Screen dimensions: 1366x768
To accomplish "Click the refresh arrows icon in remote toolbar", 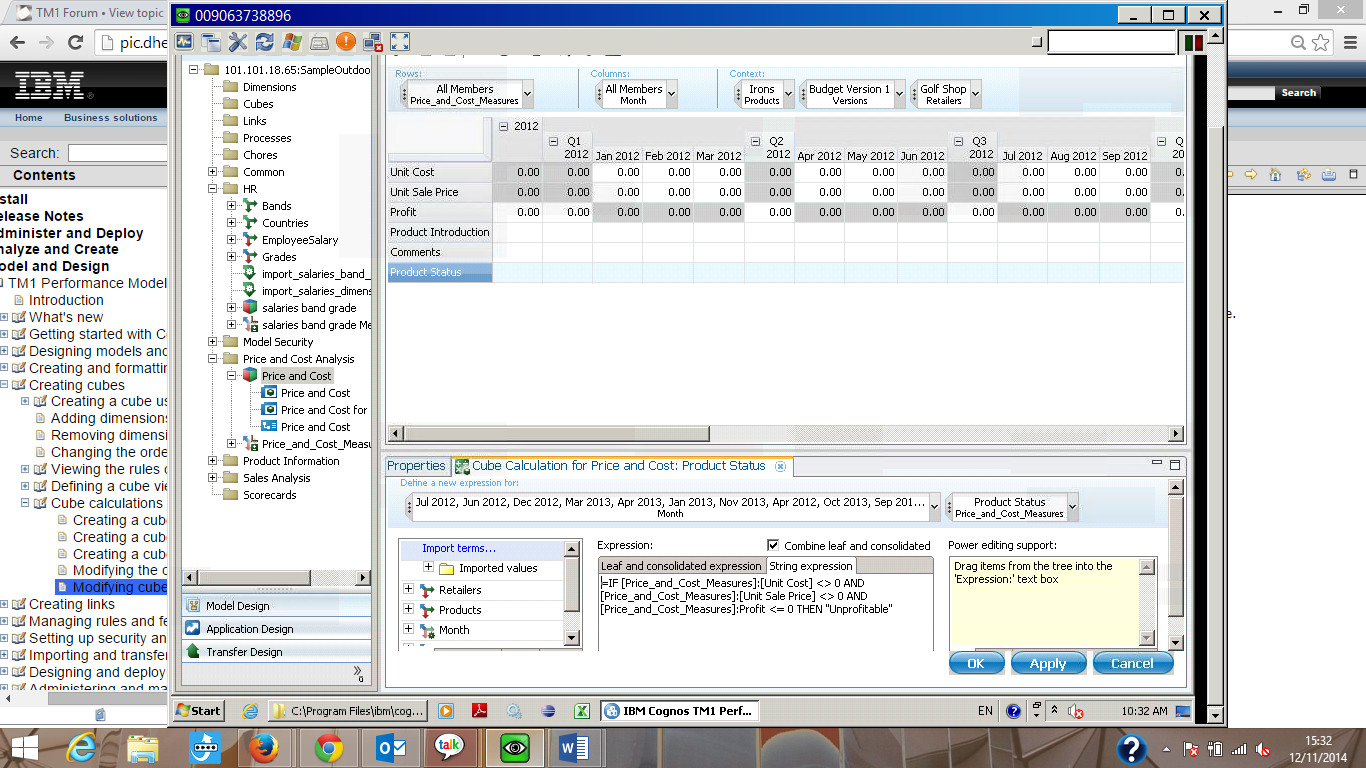I will 265,42.
